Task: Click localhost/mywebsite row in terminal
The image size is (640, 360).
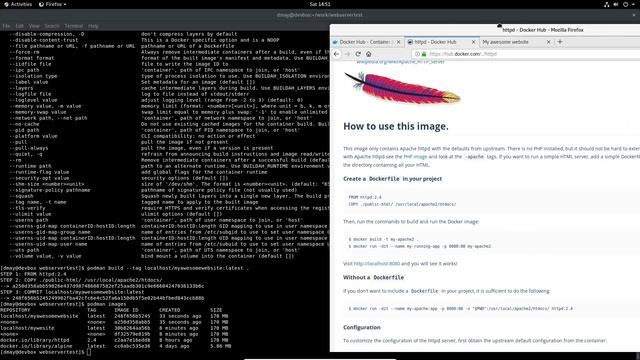Action: click(114, 328)
